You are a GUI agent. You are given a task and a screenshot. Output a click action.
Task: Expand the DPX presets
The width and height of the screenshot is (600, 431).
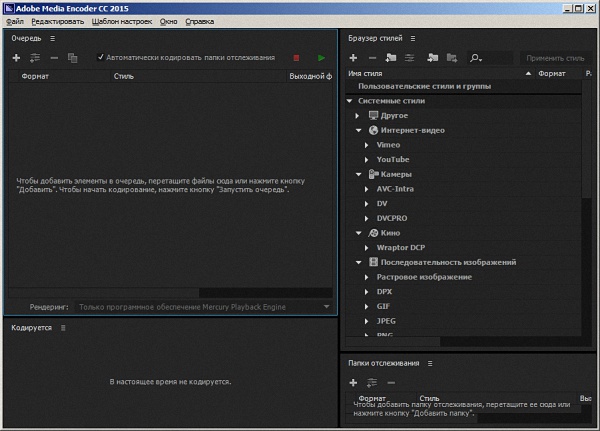(x=367, y=292)
